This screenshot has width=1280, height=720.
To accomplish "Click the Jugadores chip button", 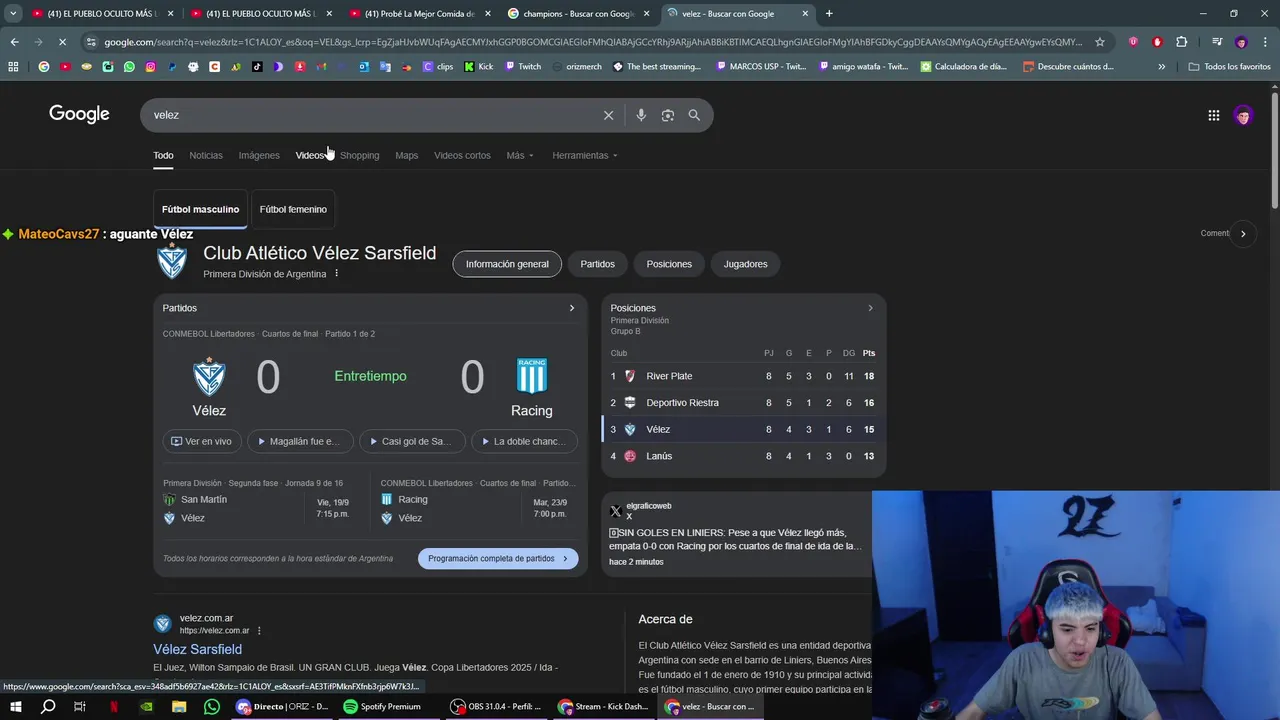I will coord(746,264).
